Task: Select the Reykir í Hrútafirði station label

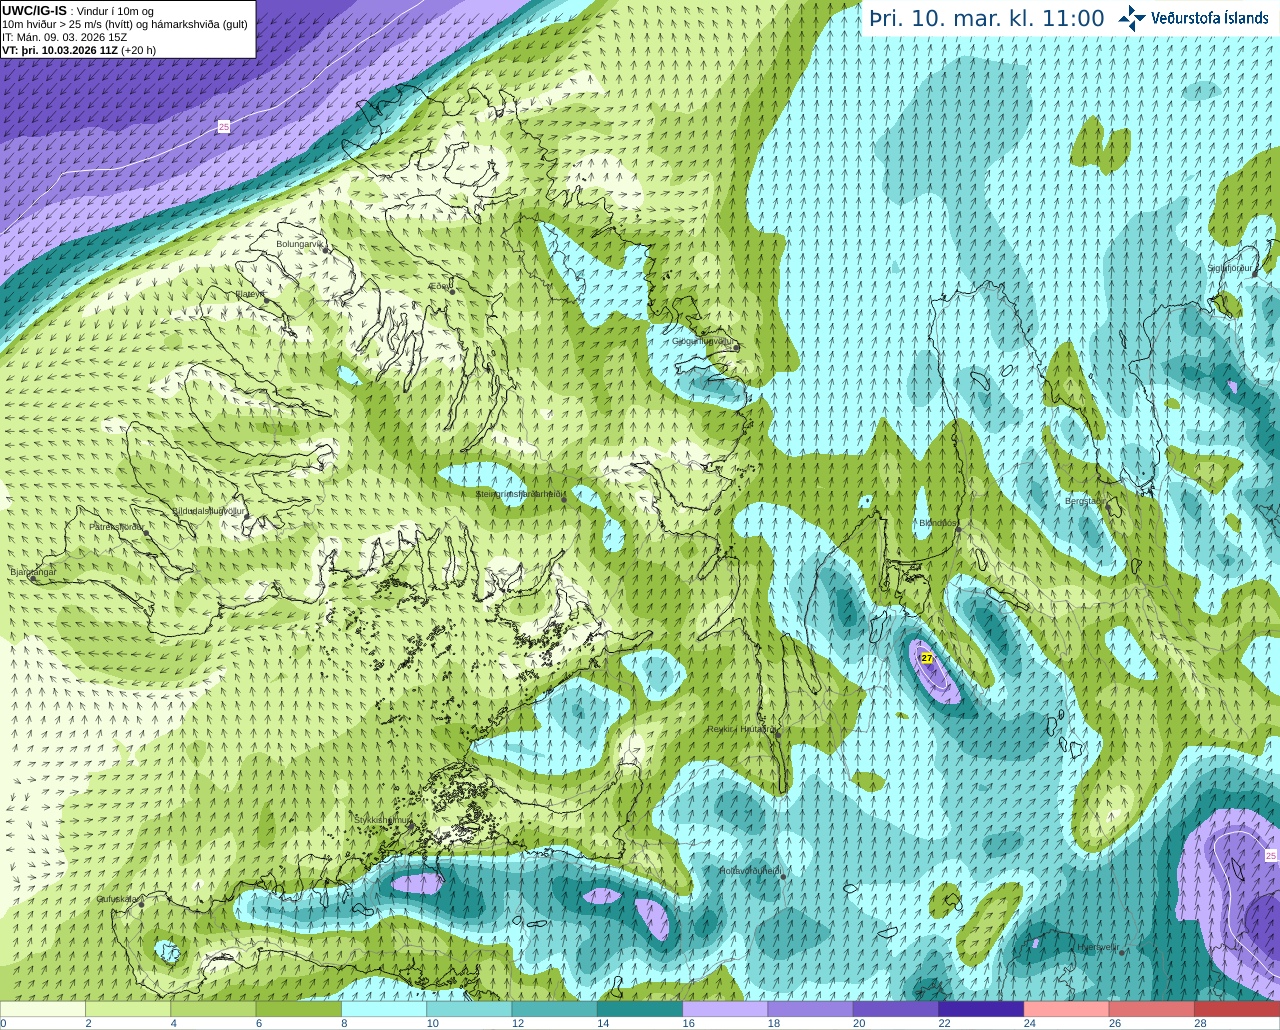Action: coord(741,729)
